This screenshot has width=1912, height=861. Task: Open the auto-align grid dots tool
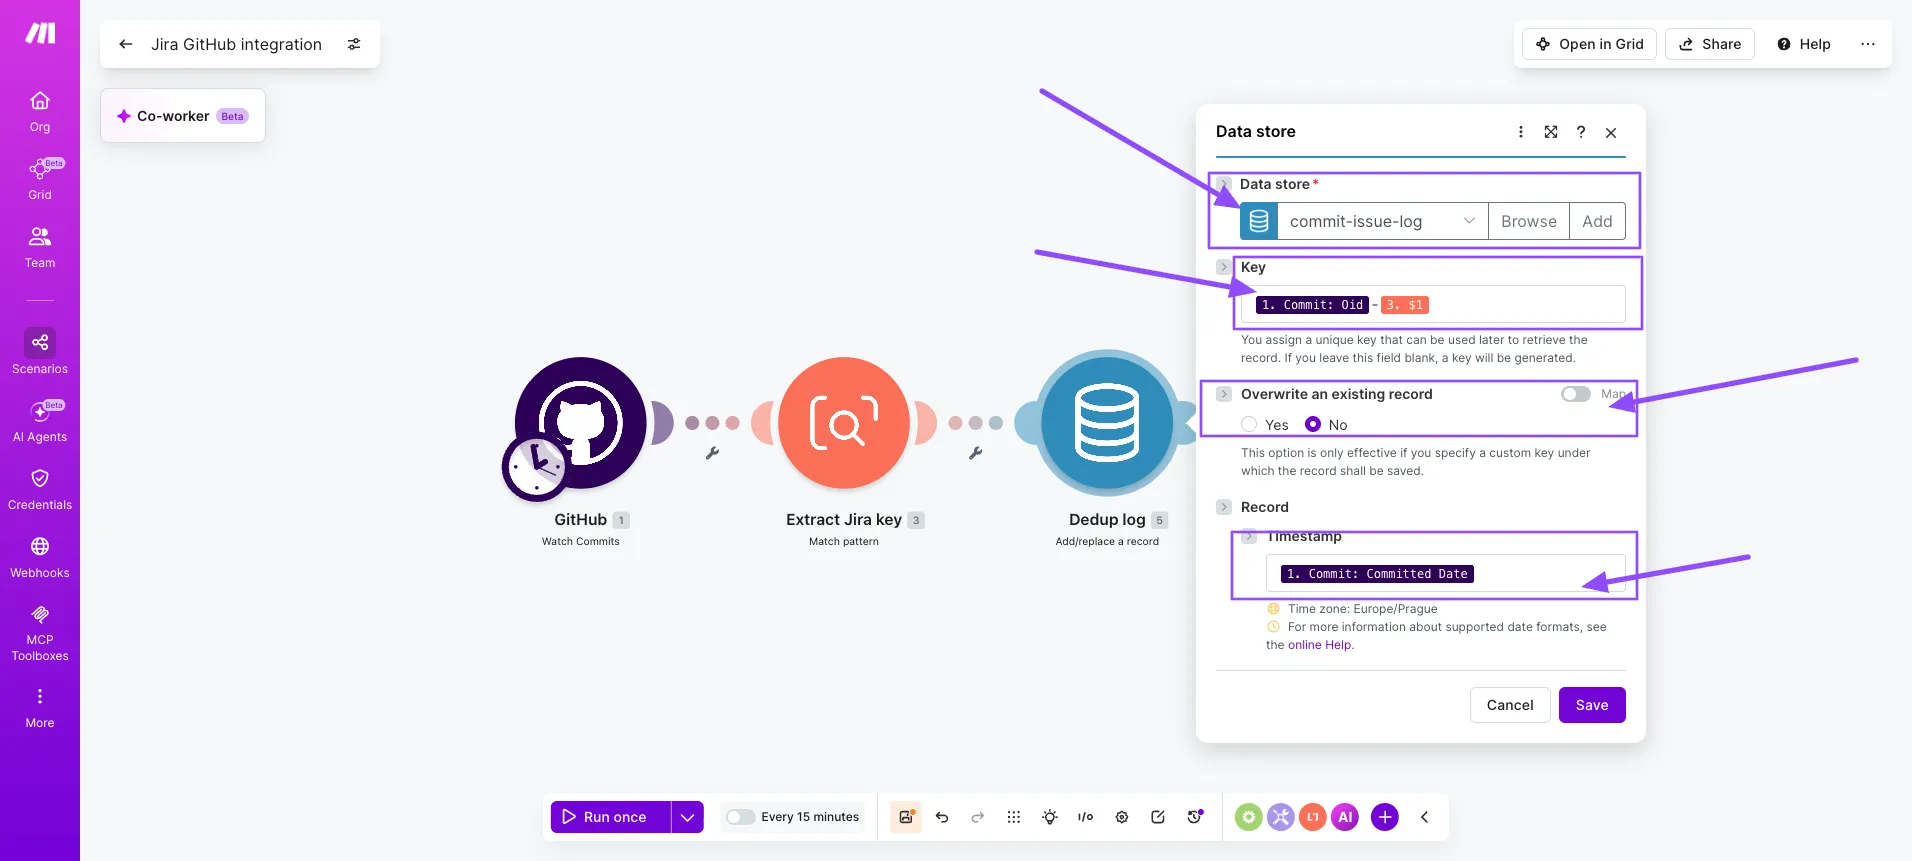[x=1014, y=817]
